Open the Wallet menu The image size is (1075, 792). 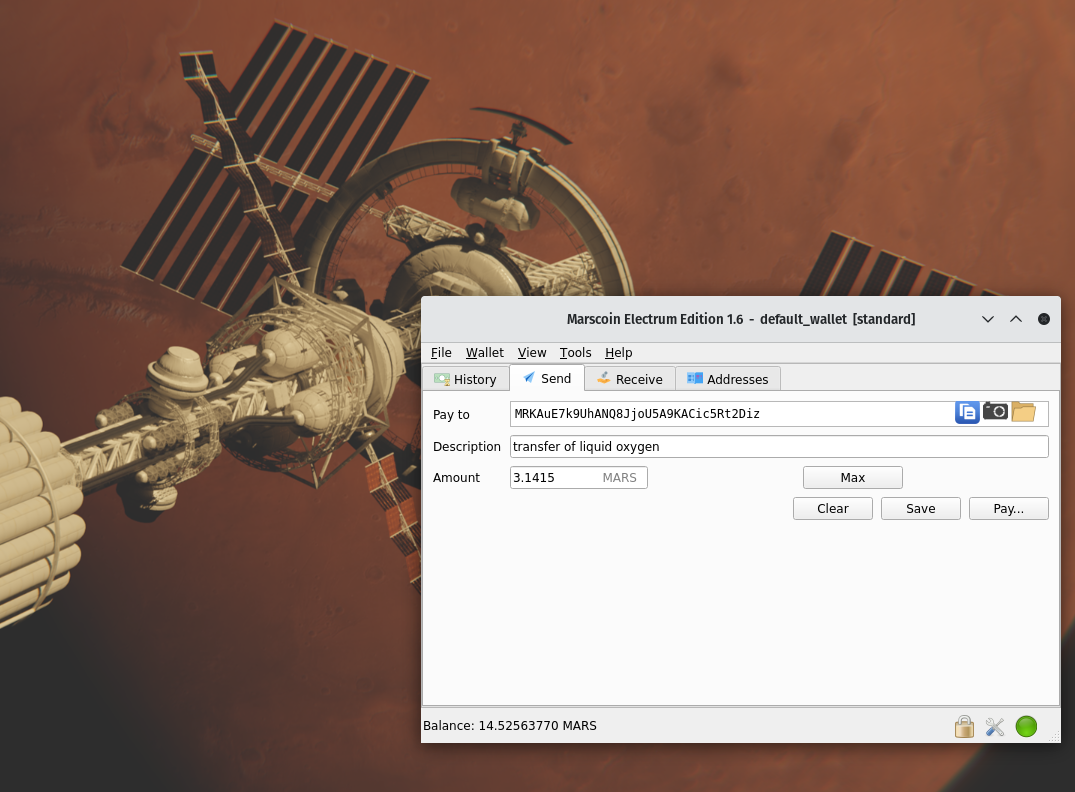point(484,352)
